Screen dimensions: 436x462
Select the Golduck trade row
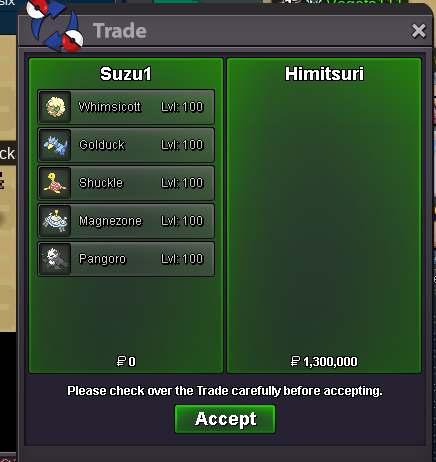pyautogui.click(x=126, y=145)
